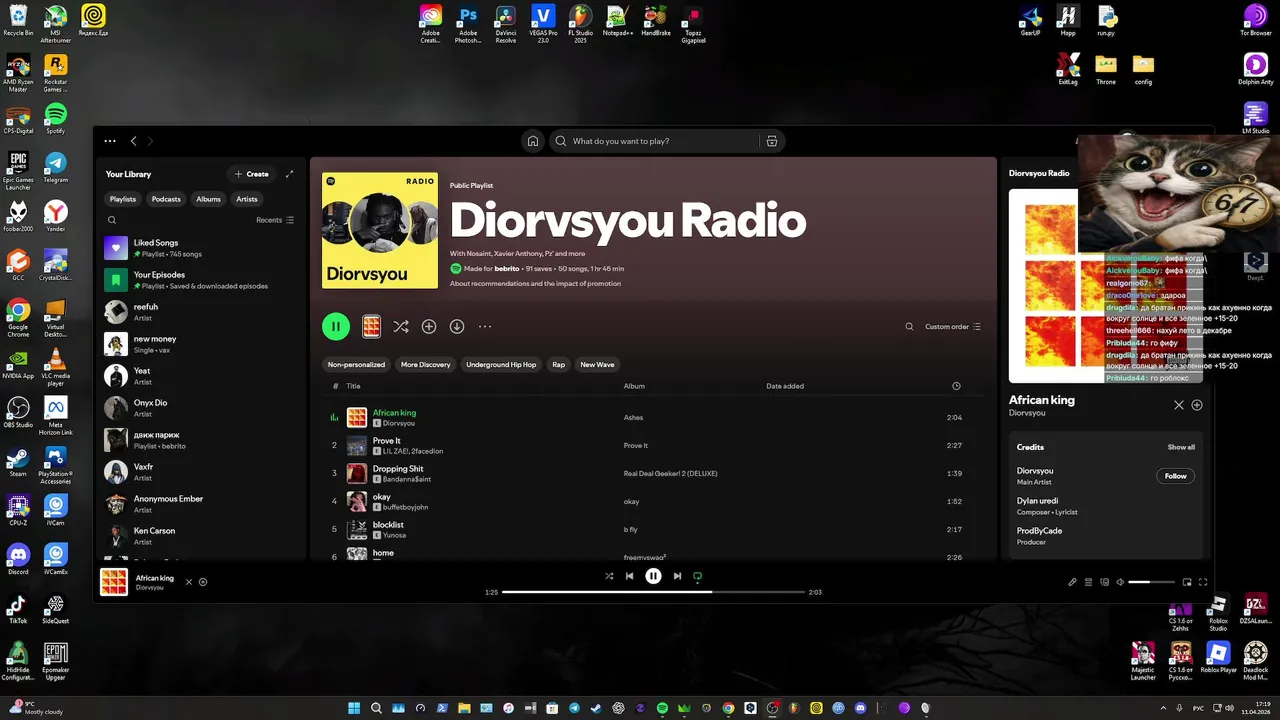The image size is (1280, 720).
Task: Skip to next track
Action: point(677,576)
